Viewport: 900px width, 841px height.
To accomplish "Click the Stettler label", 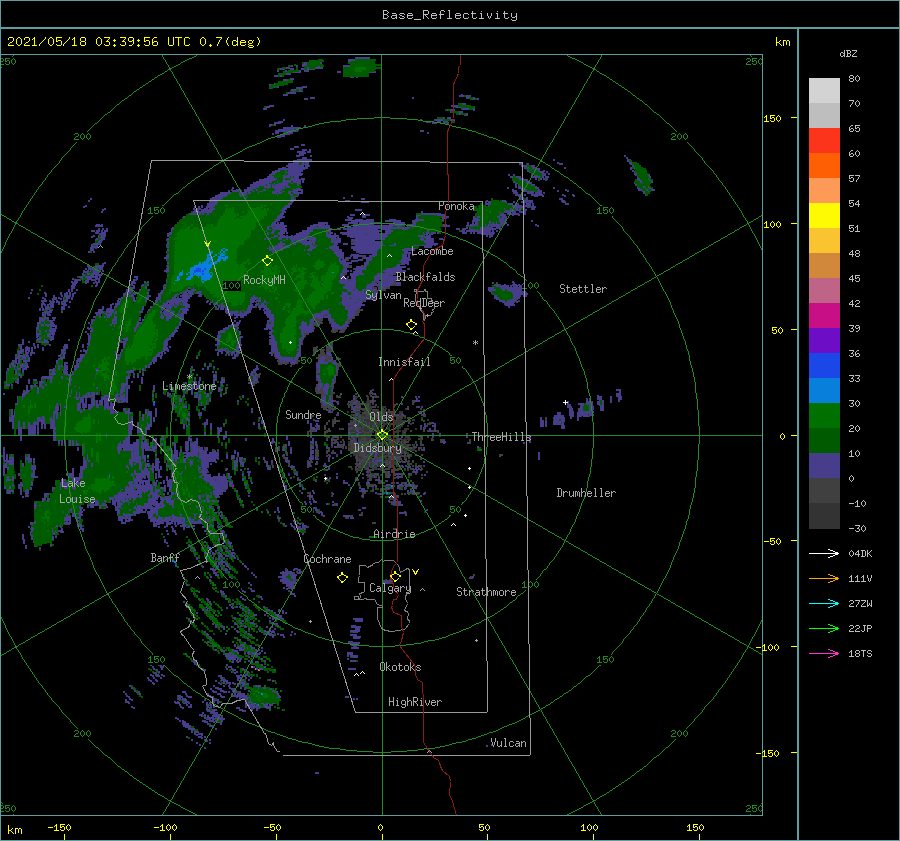I will click(583, 289).
